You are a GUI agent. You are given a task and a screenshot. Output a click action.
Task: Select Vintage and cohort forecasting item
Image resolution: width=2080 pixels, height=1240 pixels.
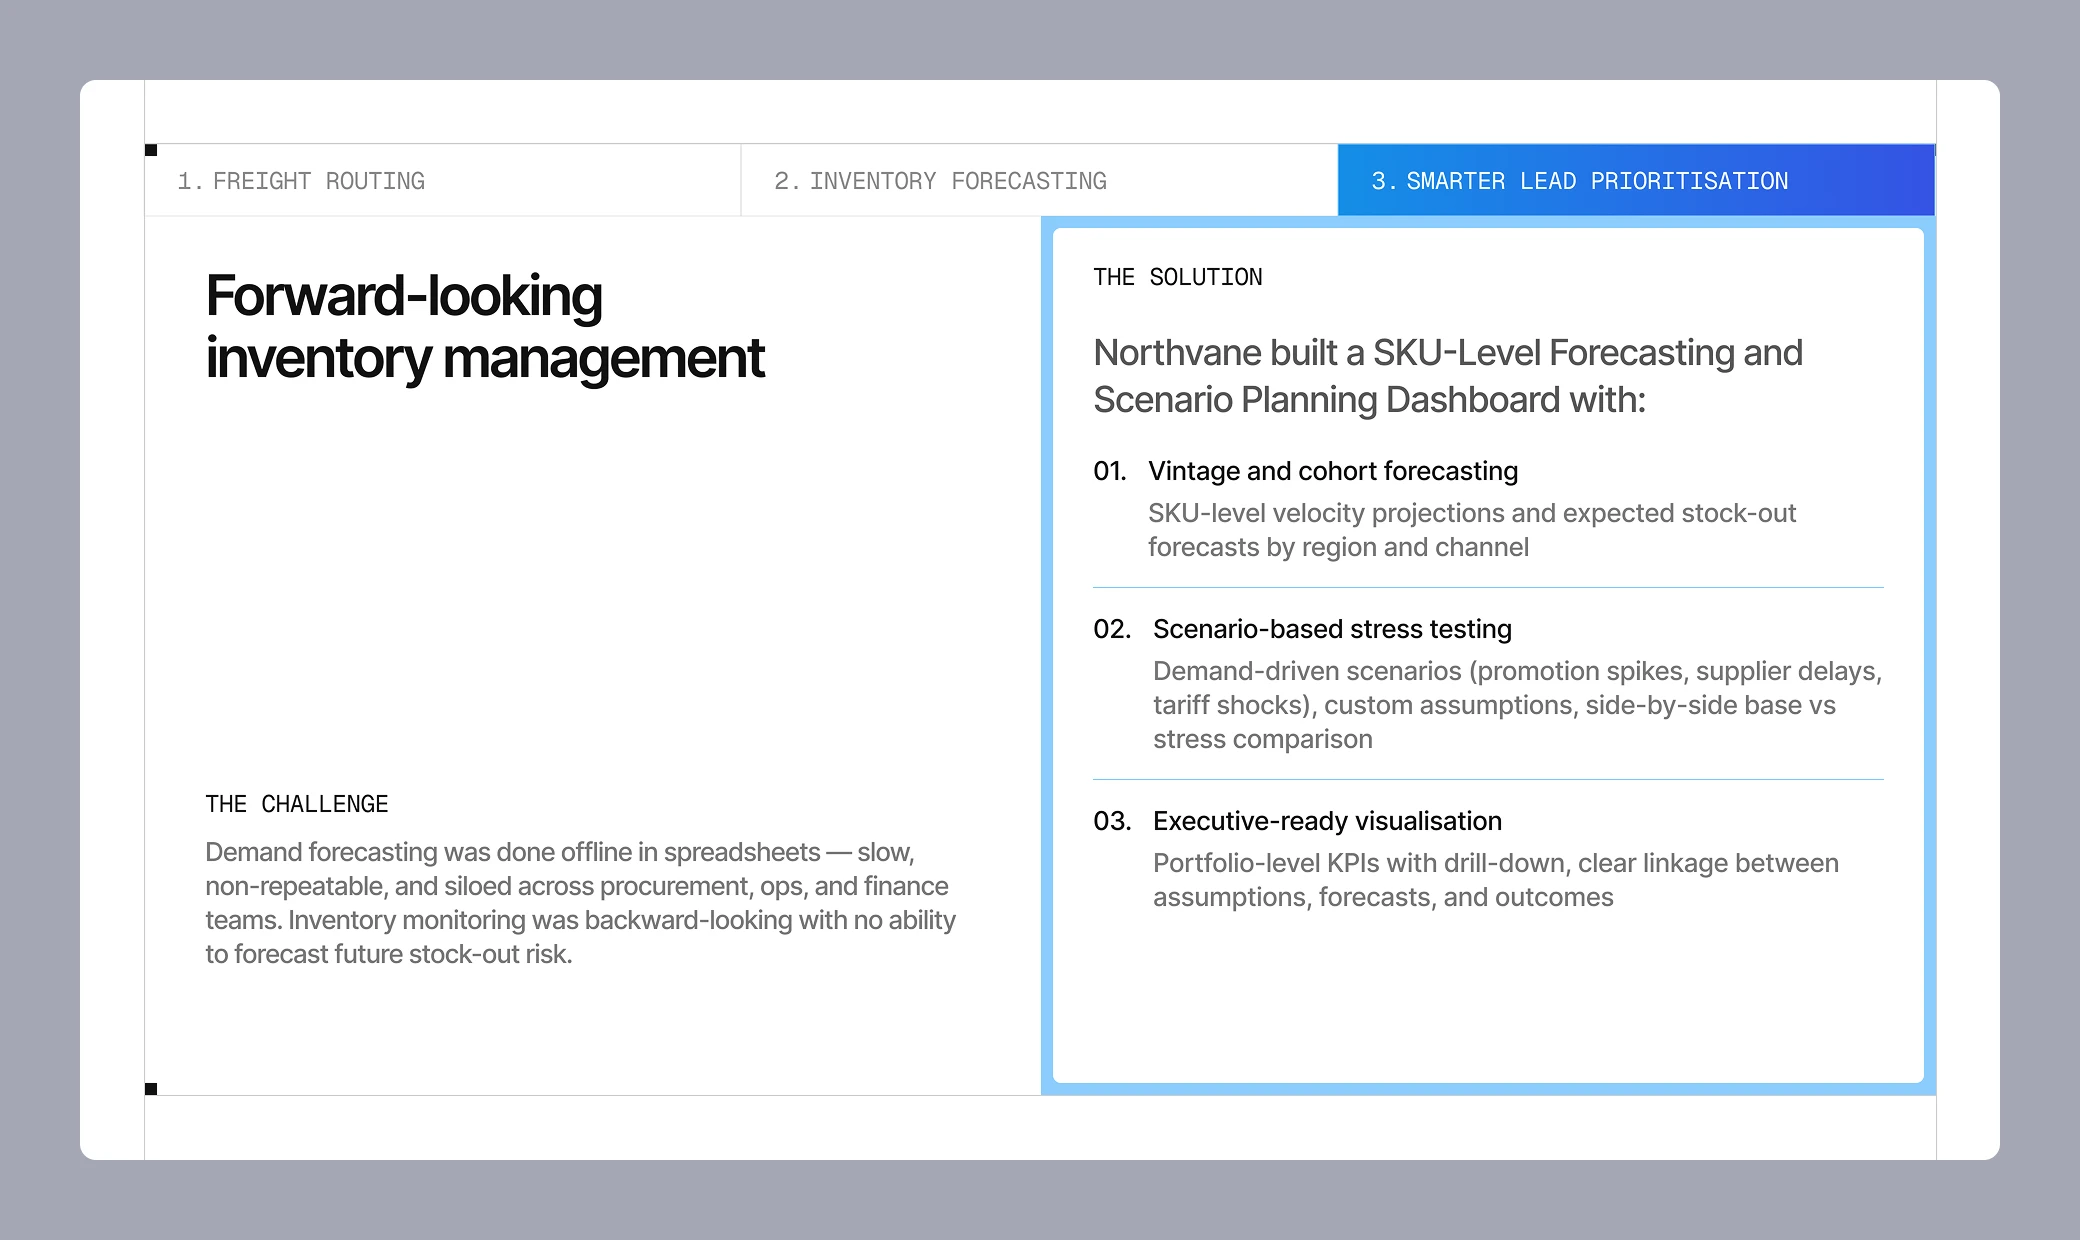coord(1333,471)
